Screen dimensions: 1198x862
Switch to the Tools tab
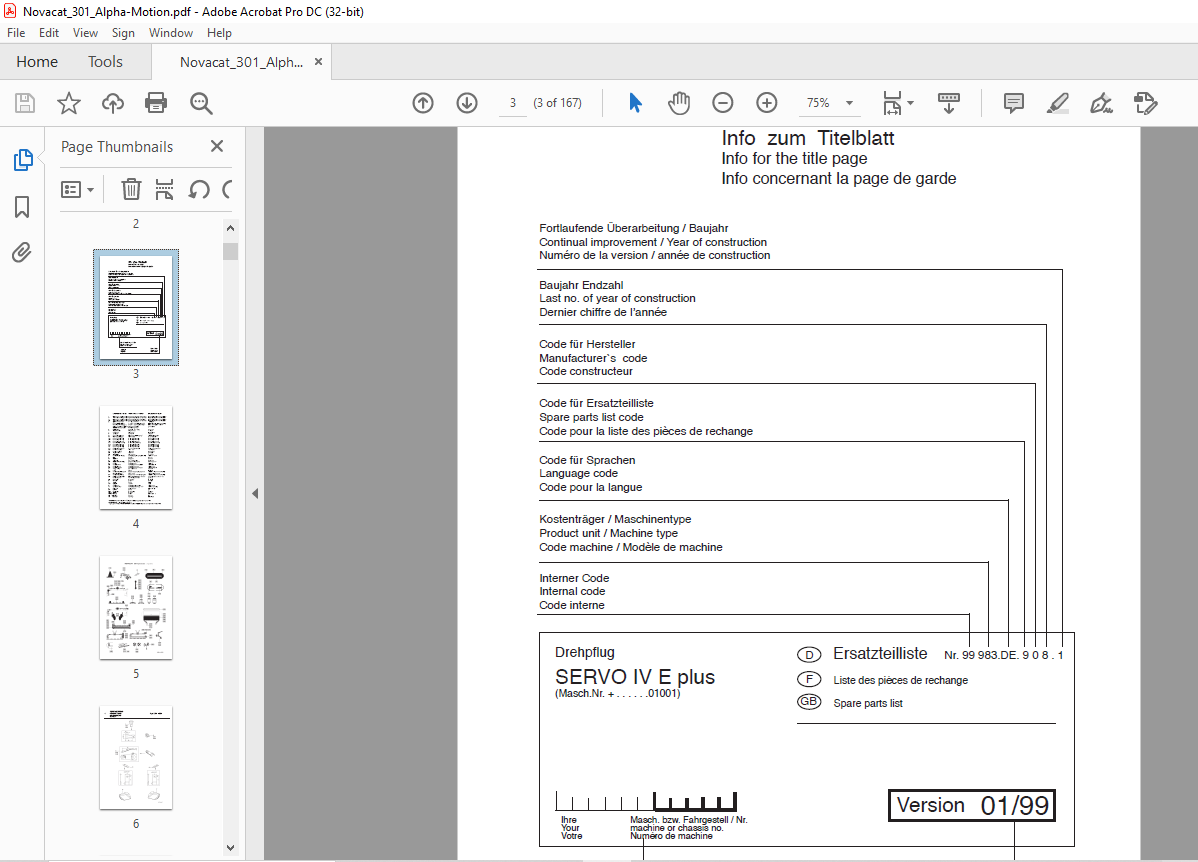pyautogui.click(x=105, y=62)
